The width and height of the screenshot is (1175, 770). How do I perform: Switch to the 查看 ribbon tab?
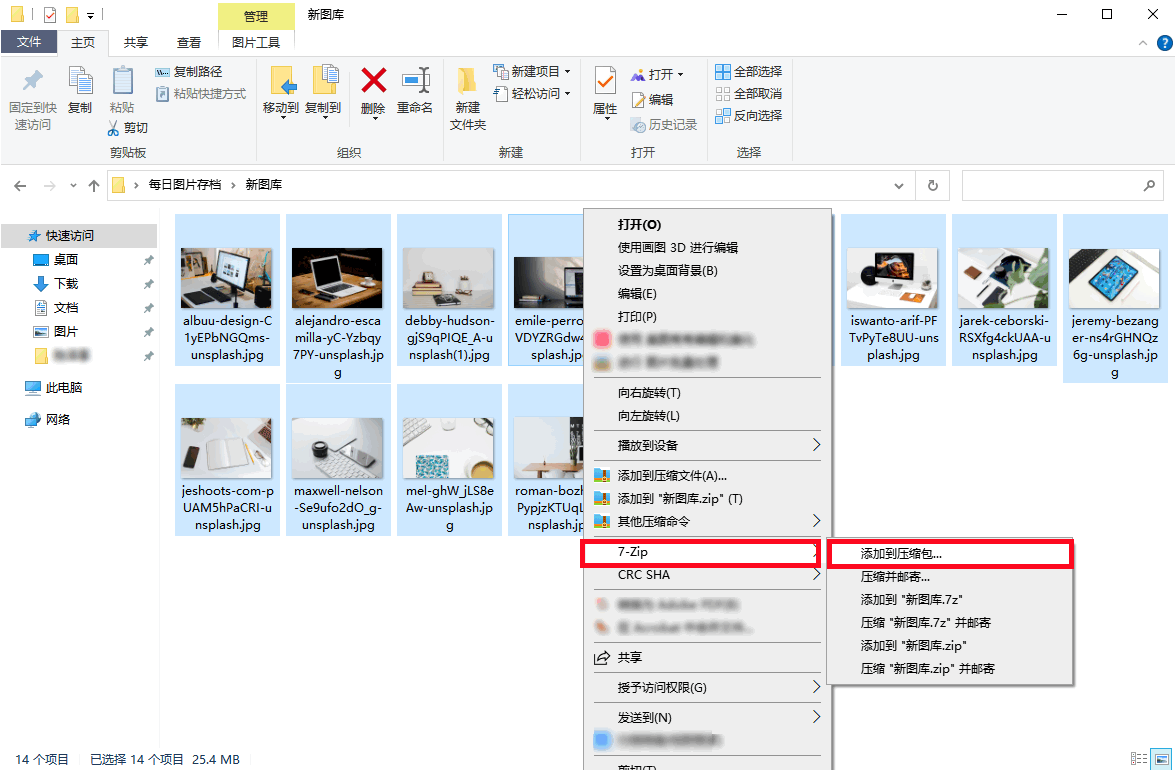tap(190, 43)
